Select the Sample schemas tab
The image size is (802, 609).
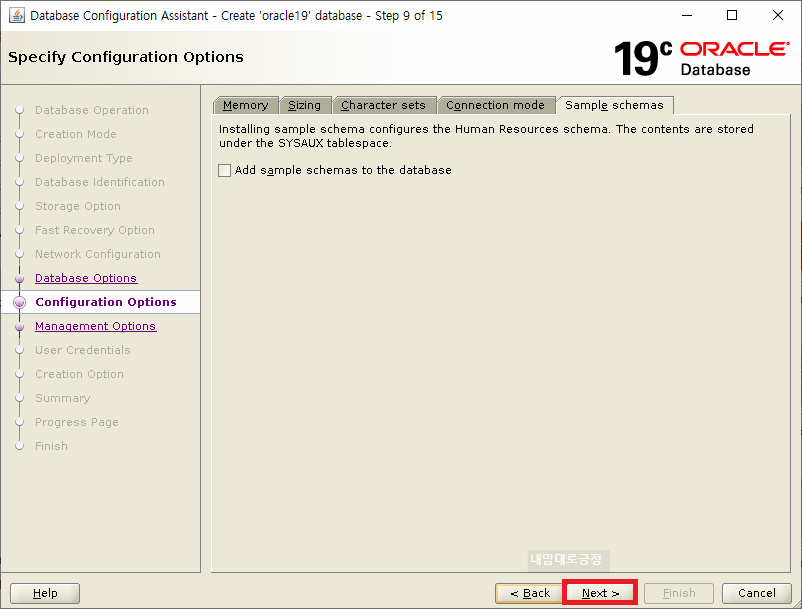614,105
